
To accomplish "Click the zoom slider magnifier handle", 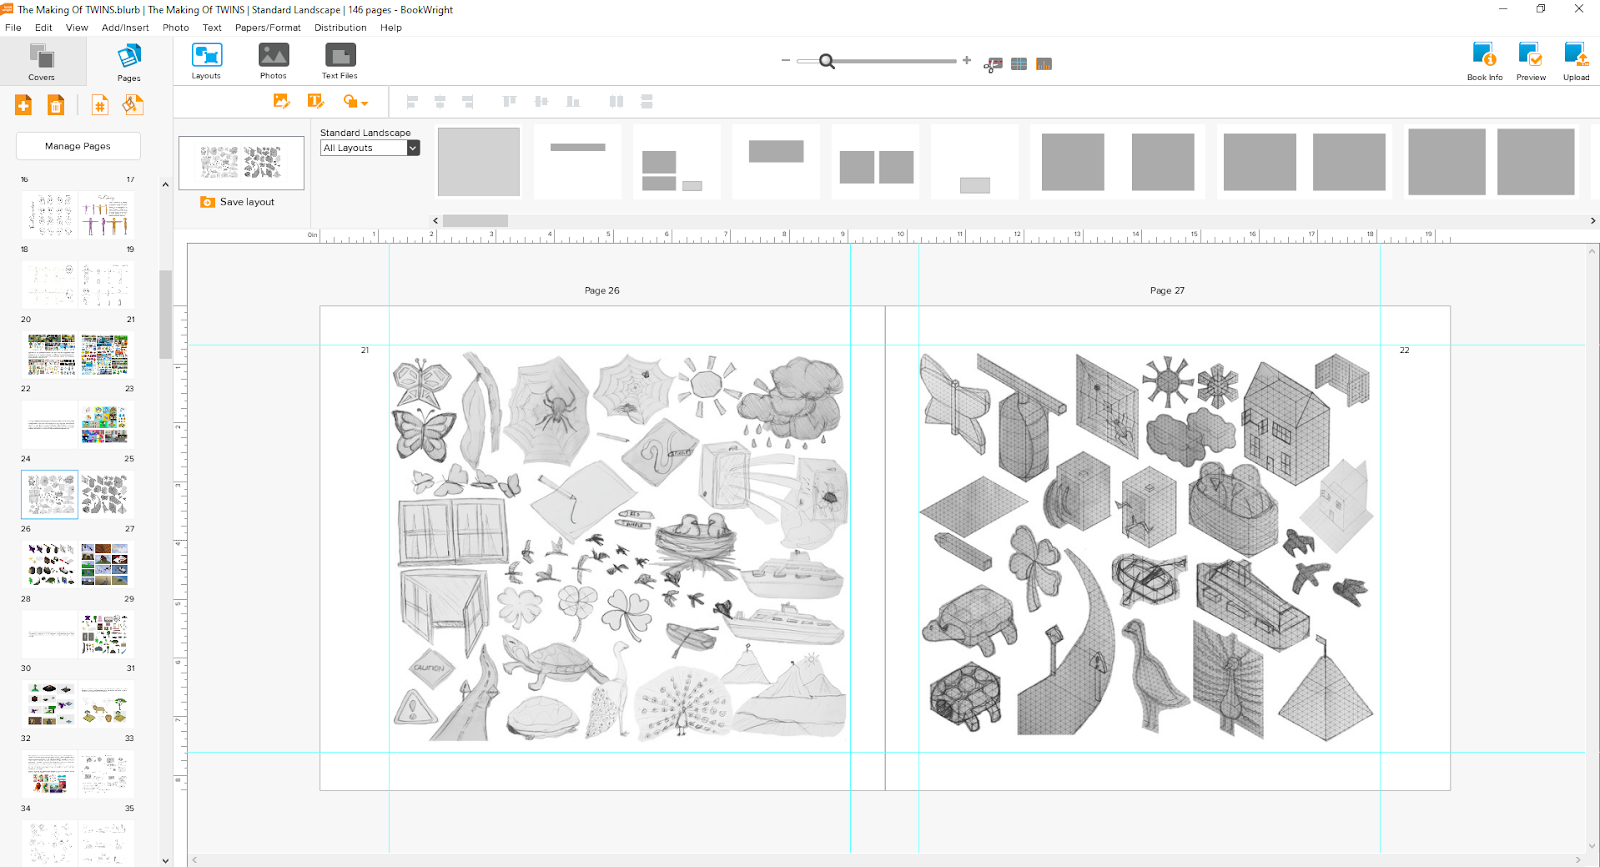I will tap(827, 61).
